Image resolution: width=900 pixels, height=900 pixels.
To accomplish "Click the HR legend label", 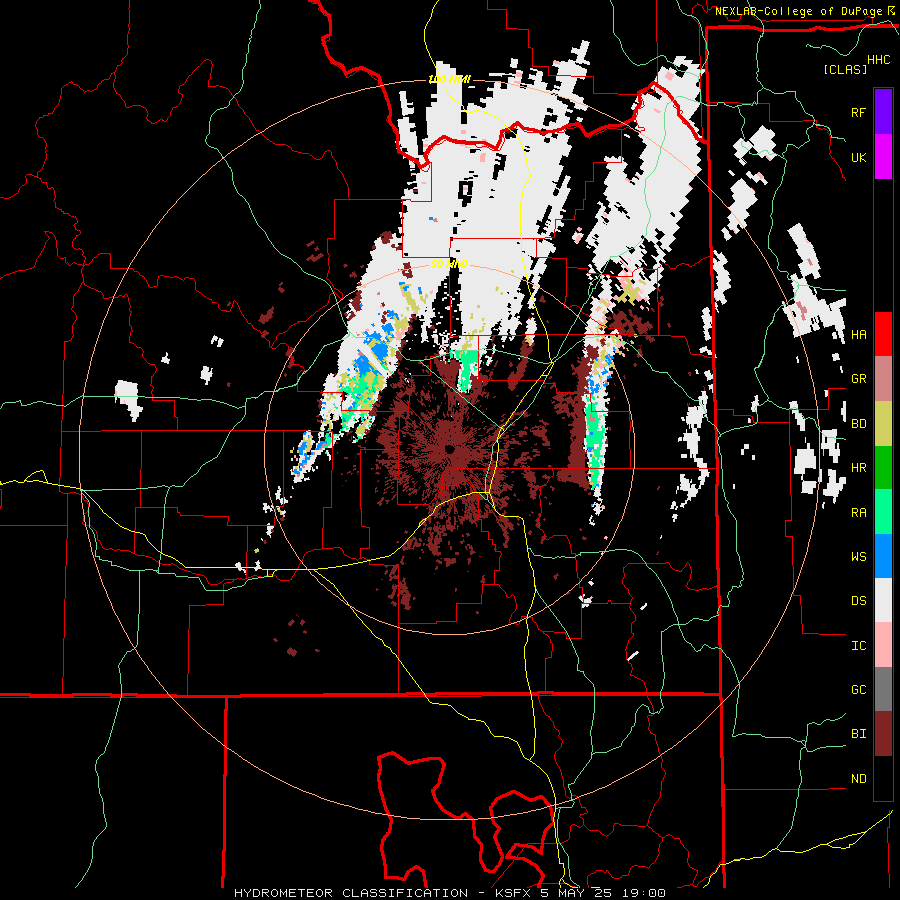I will 858,468.
